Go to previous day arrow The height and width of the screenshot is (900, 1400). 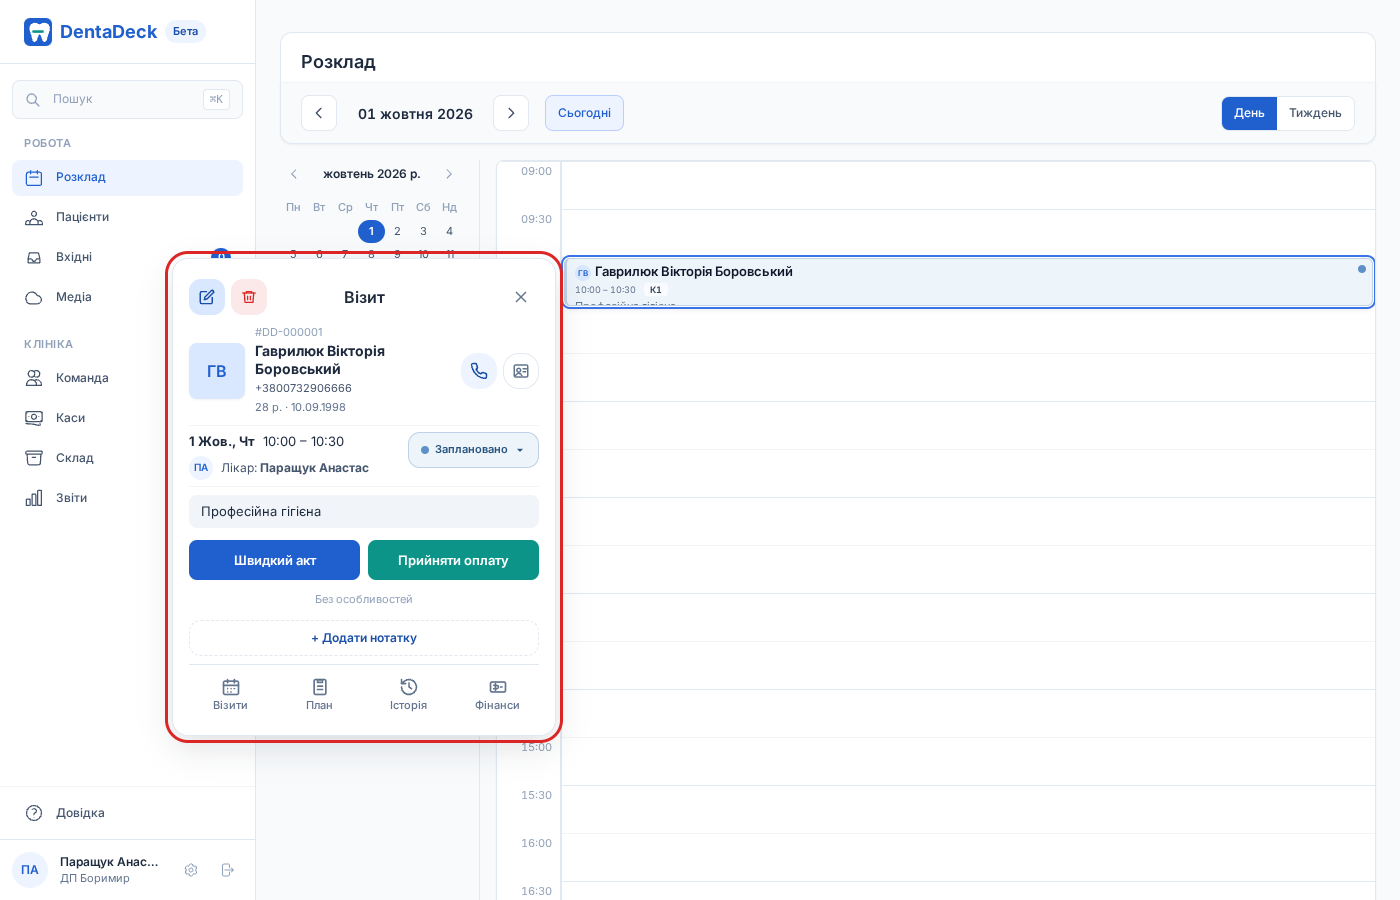click(x=319, y=113)
